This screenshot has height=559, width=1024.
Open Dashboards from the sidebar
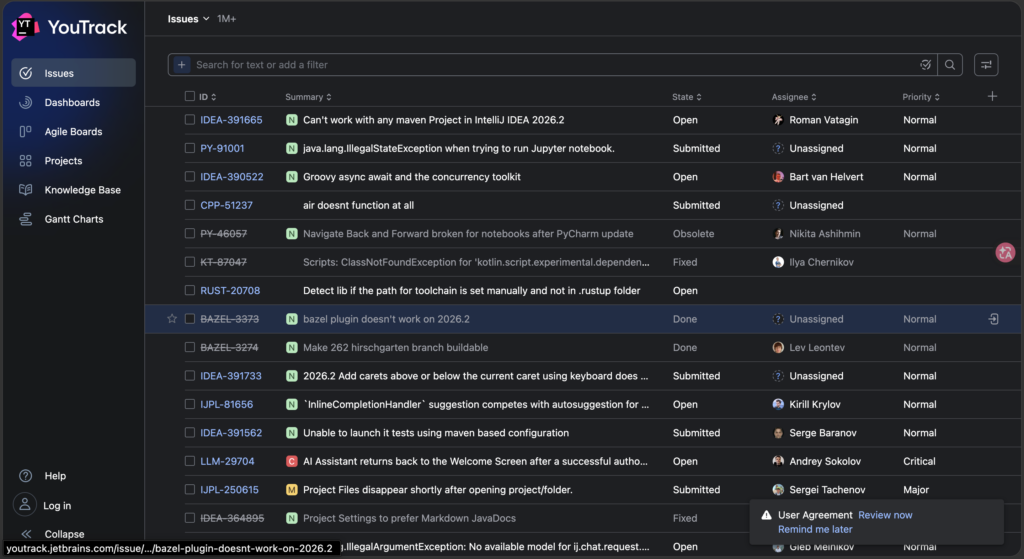point(72,103)
